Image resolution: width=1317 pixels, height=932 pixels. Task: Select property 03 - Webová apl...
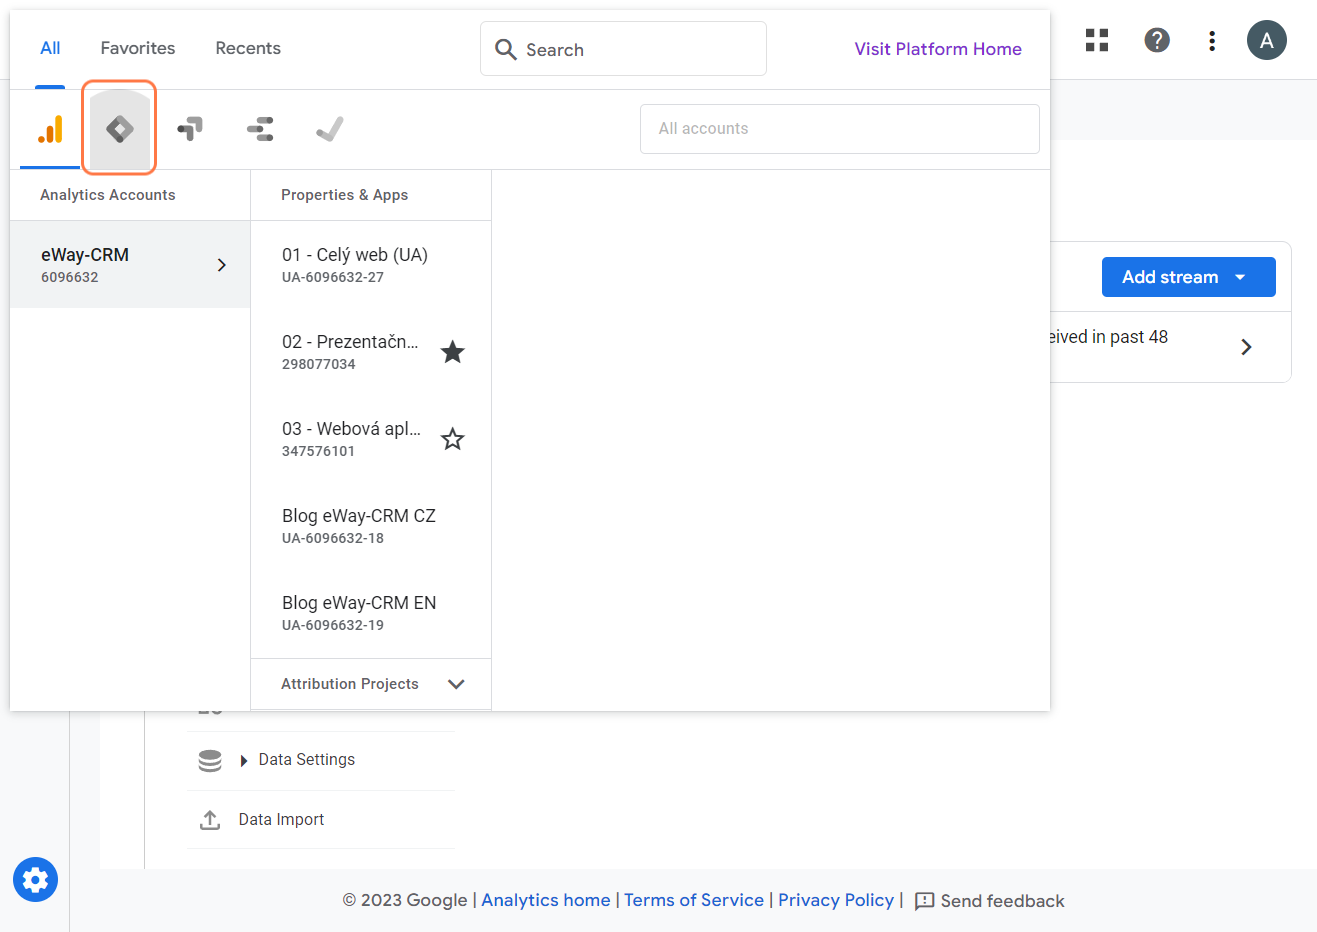pos(351,439)
